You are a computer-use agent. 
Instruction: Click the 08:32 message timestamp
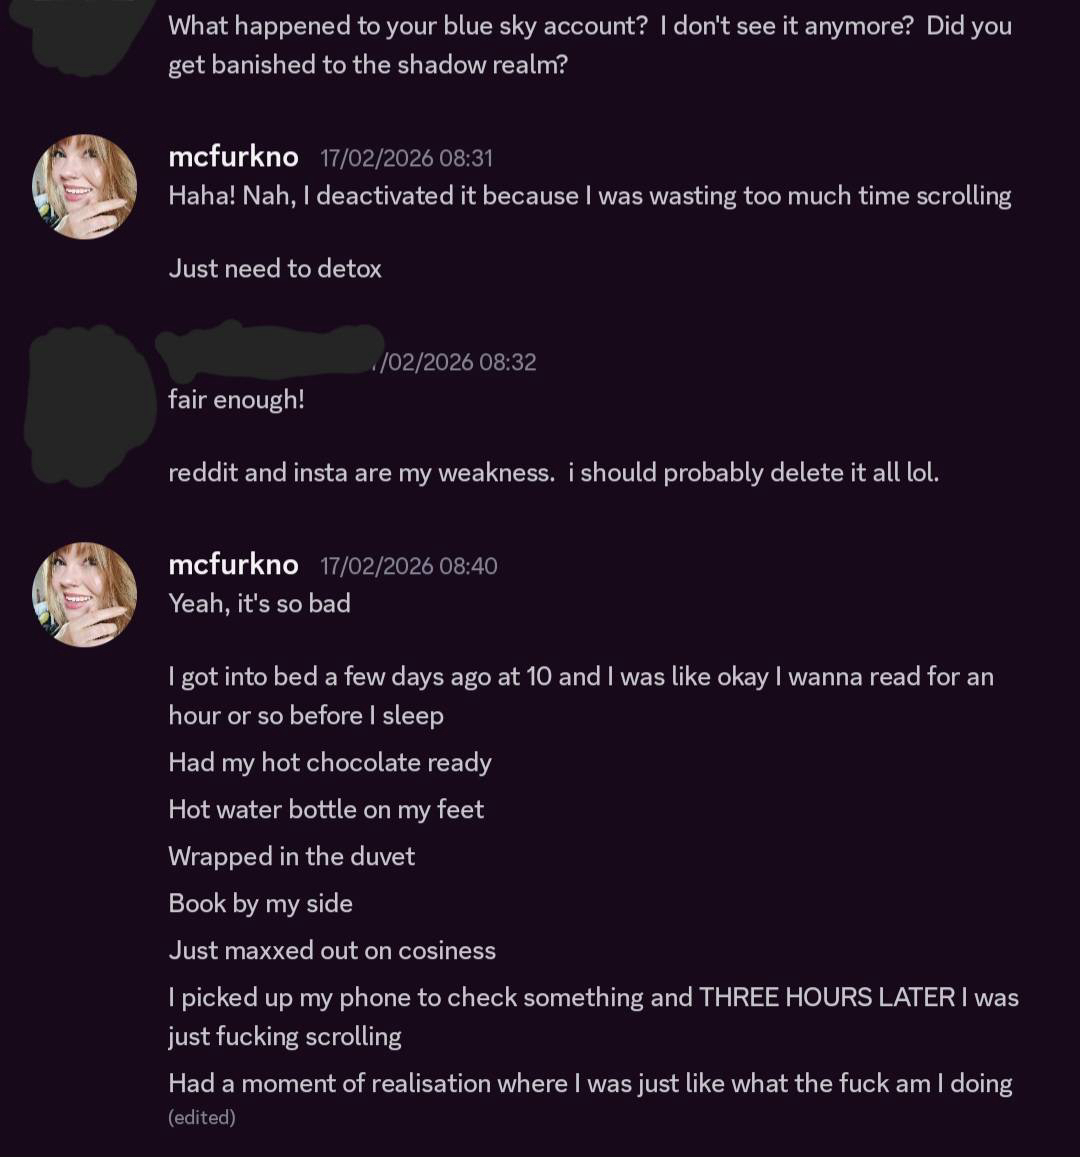pyautogui.click(x=456, y=362)
